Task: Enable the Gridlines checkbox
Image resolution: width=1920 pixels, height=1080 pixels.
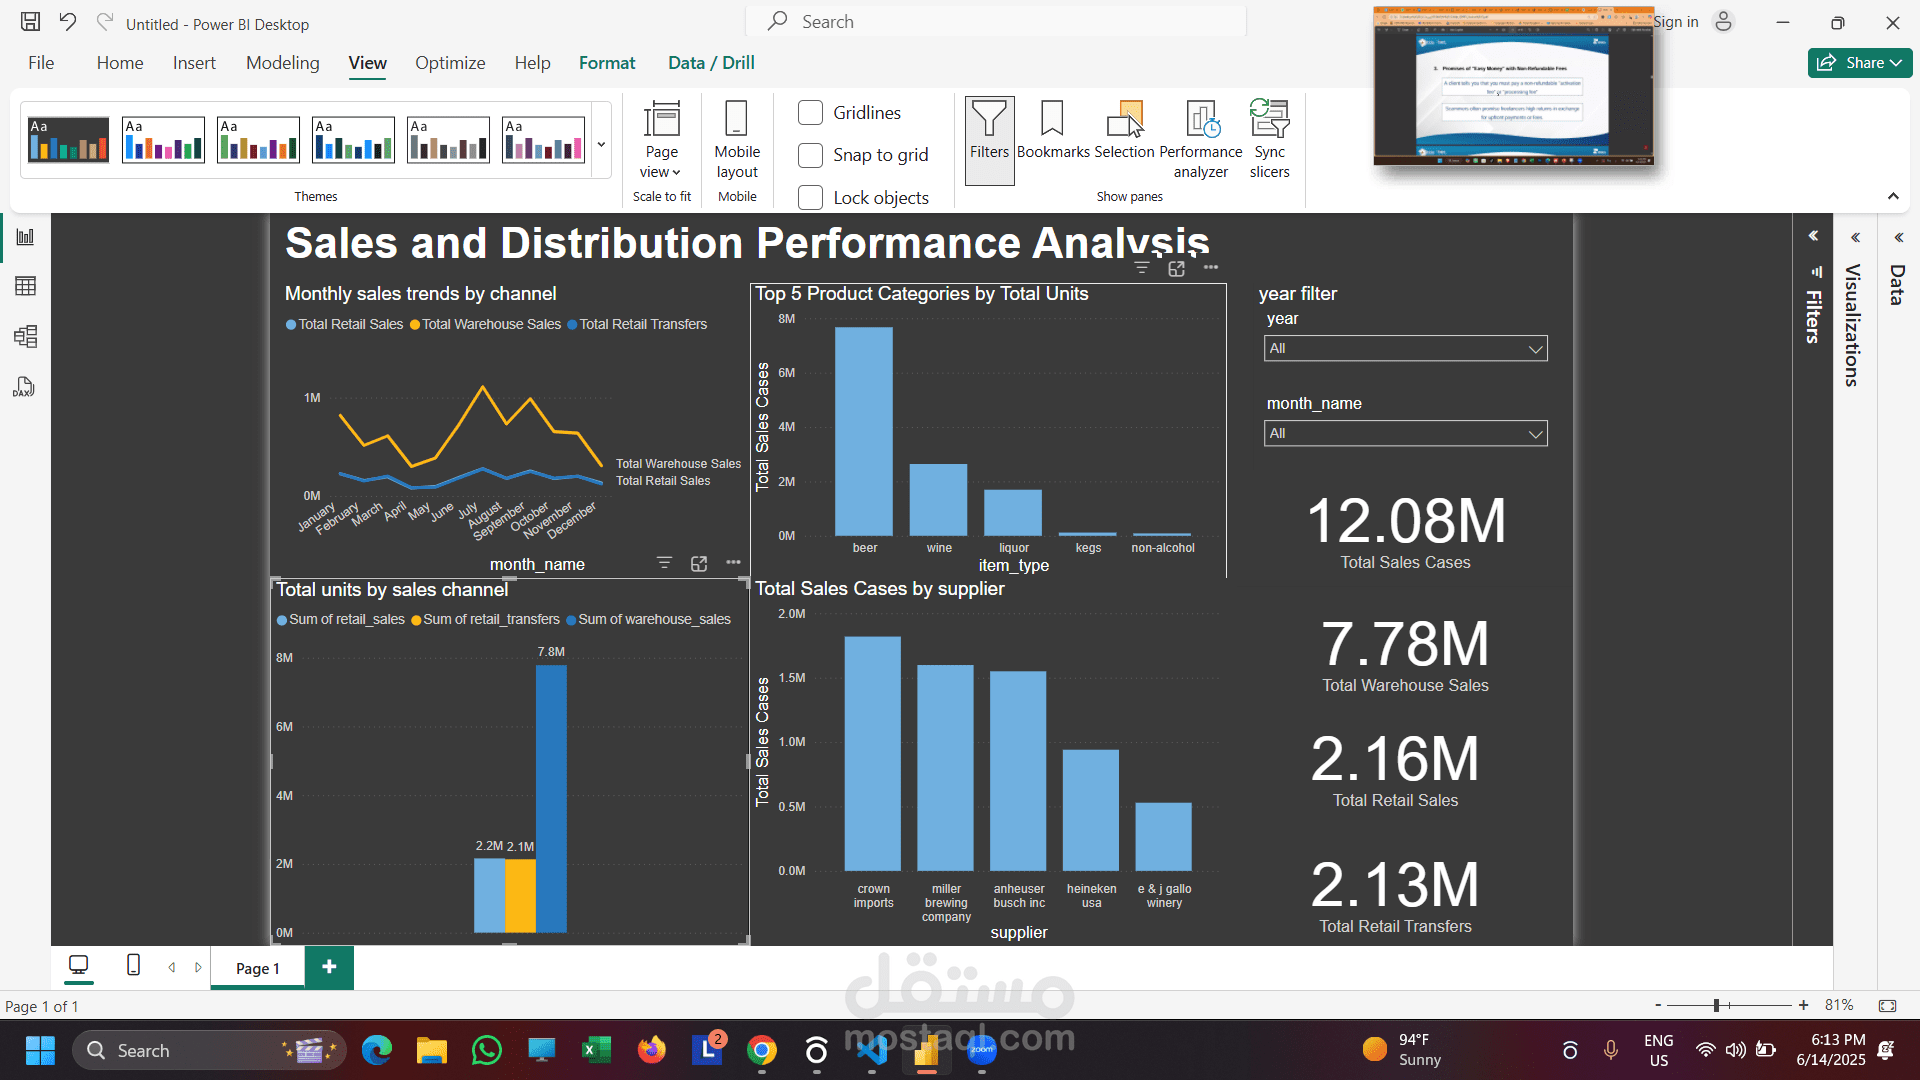Action: (810, 113)
